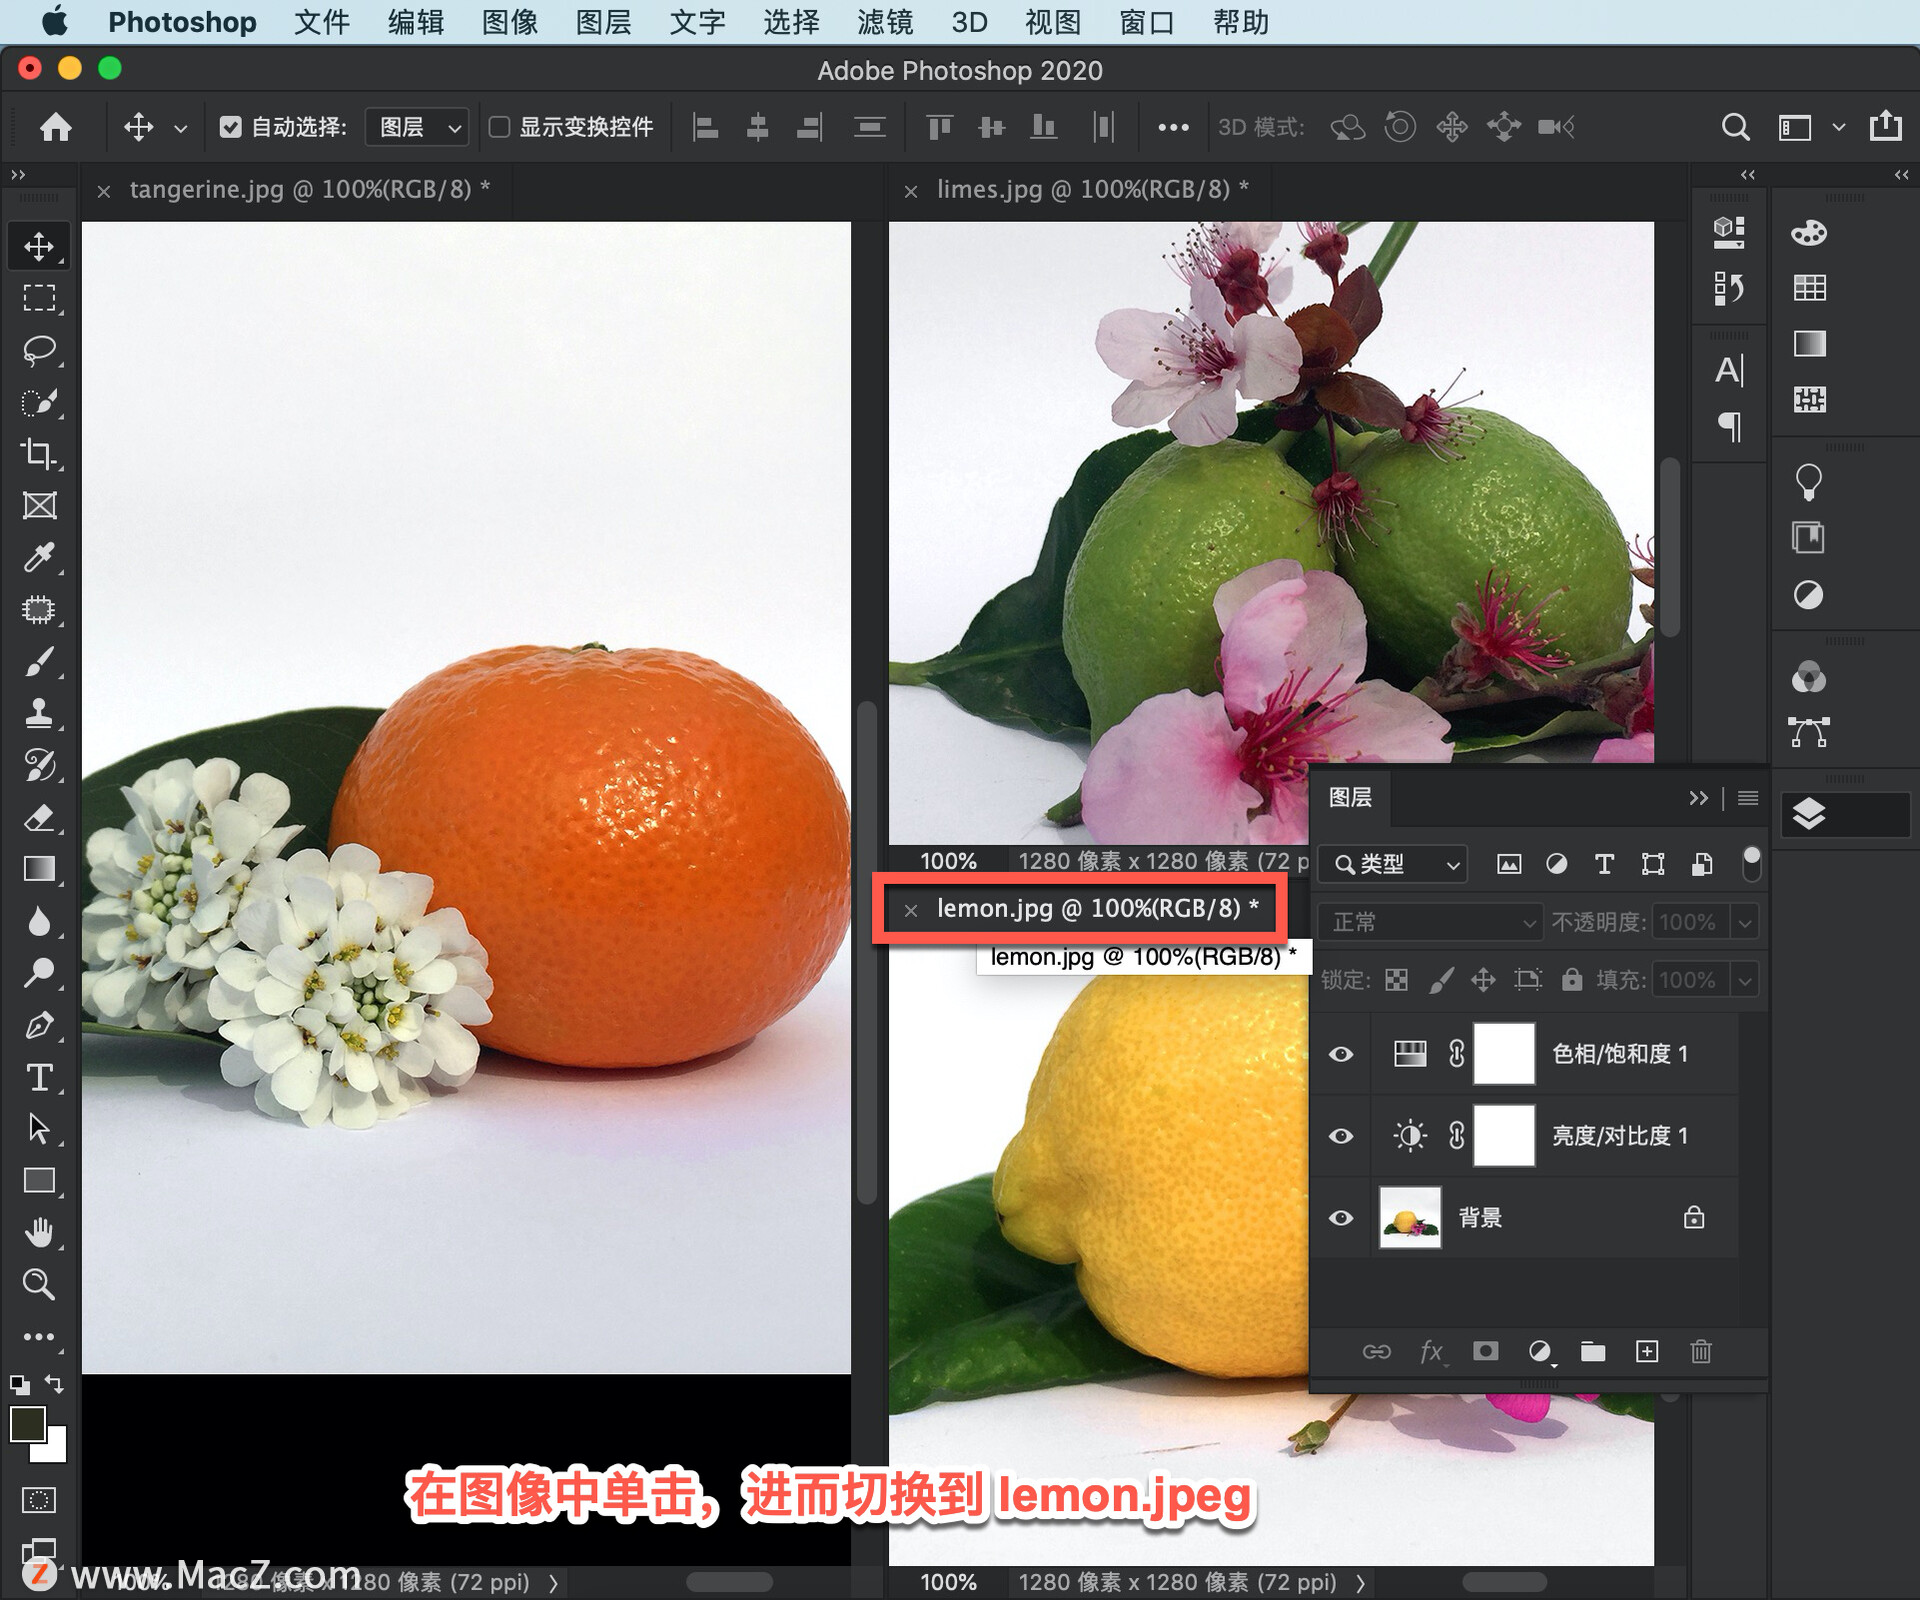
Task: Select the Lasso tool
Action: pos(39,350)
